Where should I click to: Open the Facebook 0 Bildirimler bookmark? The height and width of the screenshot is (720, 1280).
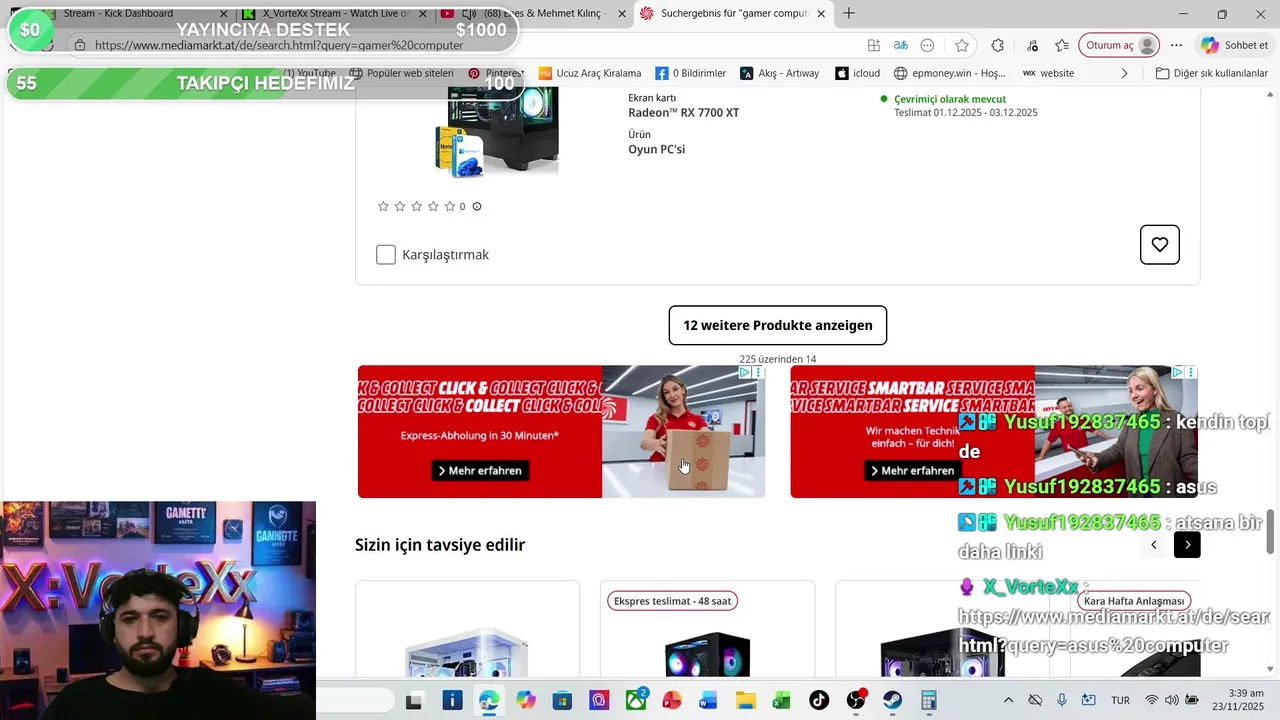pyautogui.click(x=691, y=73)
